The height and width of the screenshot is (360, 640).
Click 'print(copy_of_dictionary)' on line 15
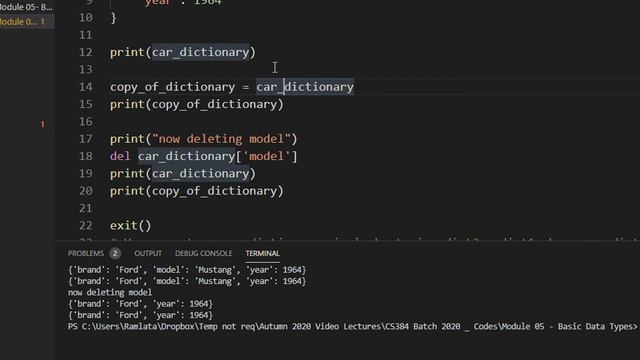coord(197,104)
